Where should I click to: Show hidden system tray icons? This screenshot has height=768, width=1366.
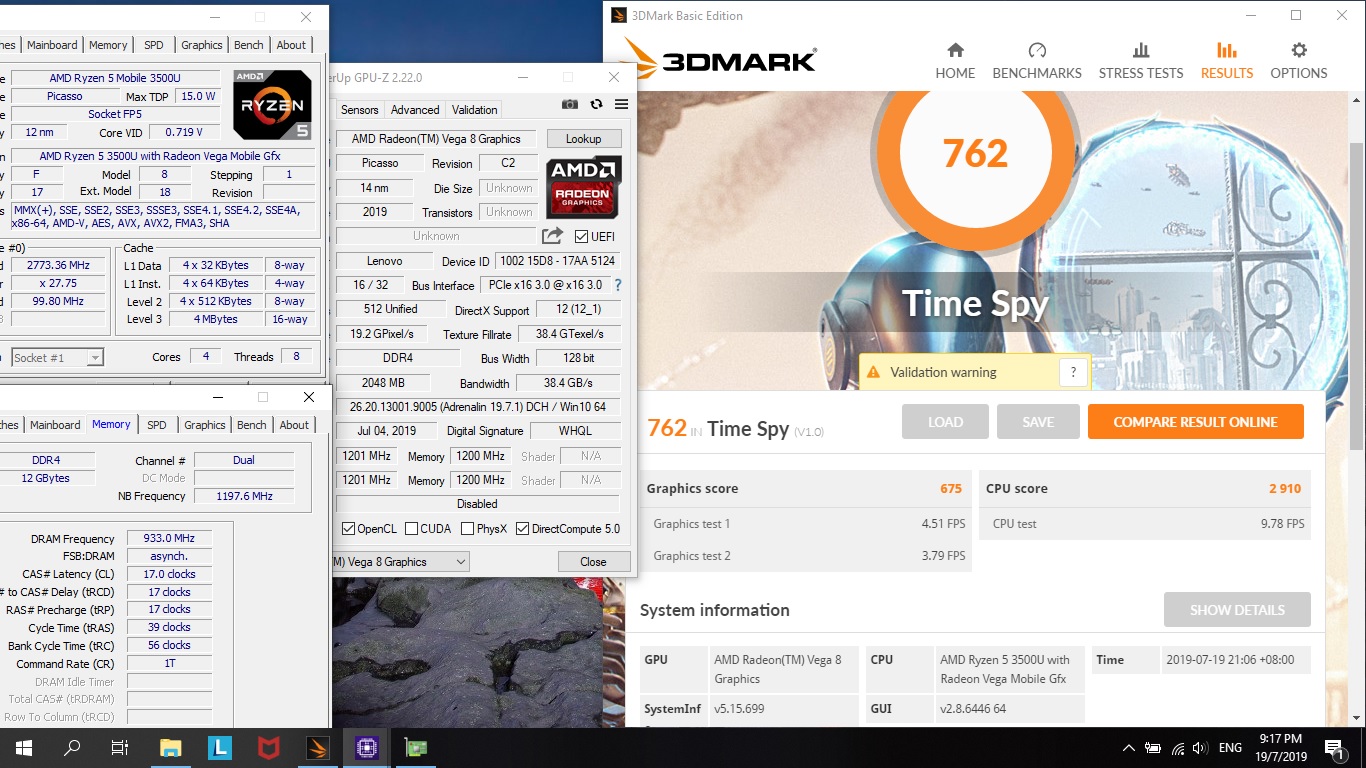click(1128, 747)
